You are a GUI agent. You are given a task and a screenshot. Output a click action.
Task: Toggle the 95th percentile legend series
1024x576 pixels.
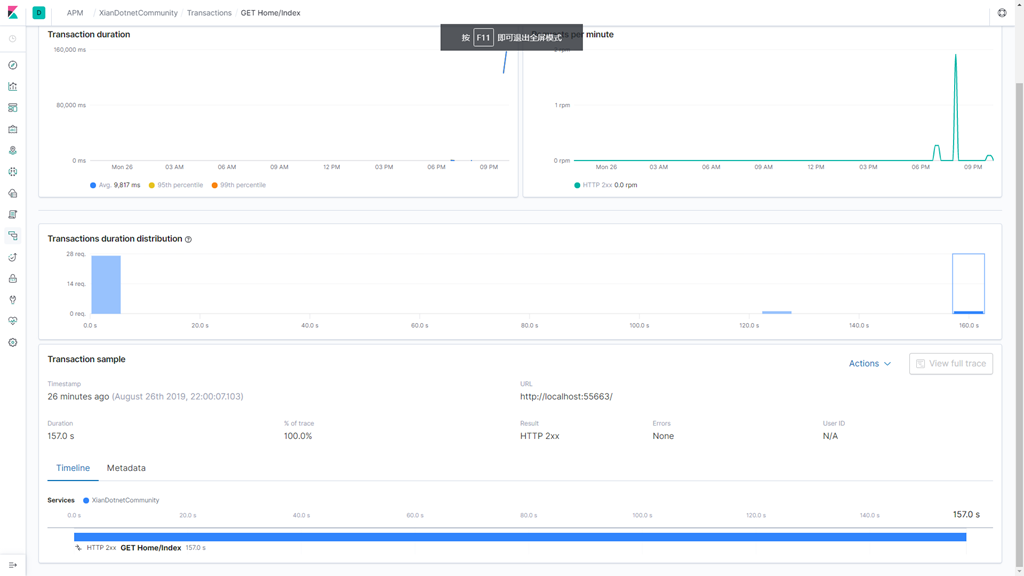pyautogui.click(x=176, y=185)
